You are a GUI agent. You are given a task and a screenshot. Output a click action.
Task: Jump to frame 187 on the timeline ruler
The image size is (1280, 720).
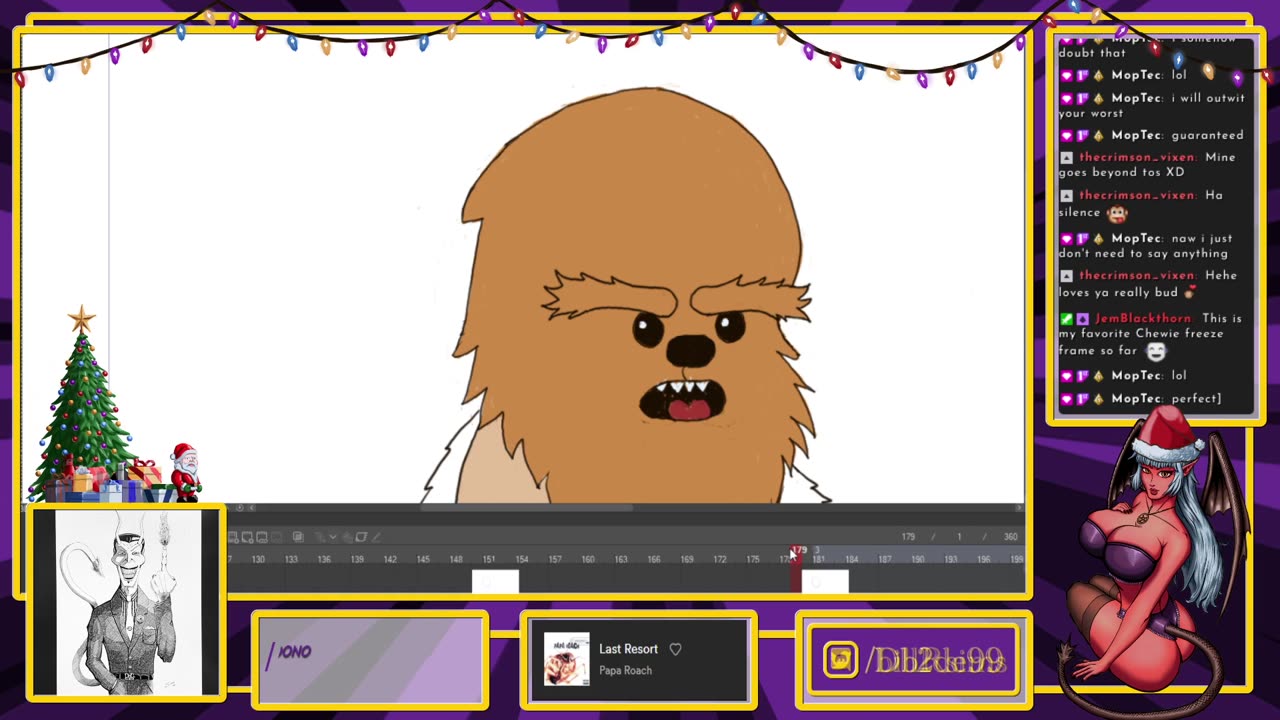coord(885,559)
